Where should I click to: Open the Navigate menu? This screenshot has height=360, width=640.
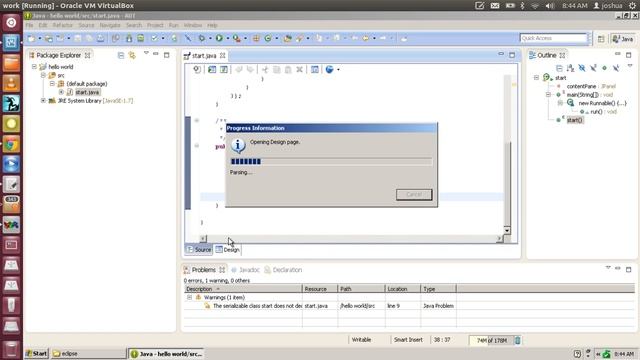click(x=110, y=25)
